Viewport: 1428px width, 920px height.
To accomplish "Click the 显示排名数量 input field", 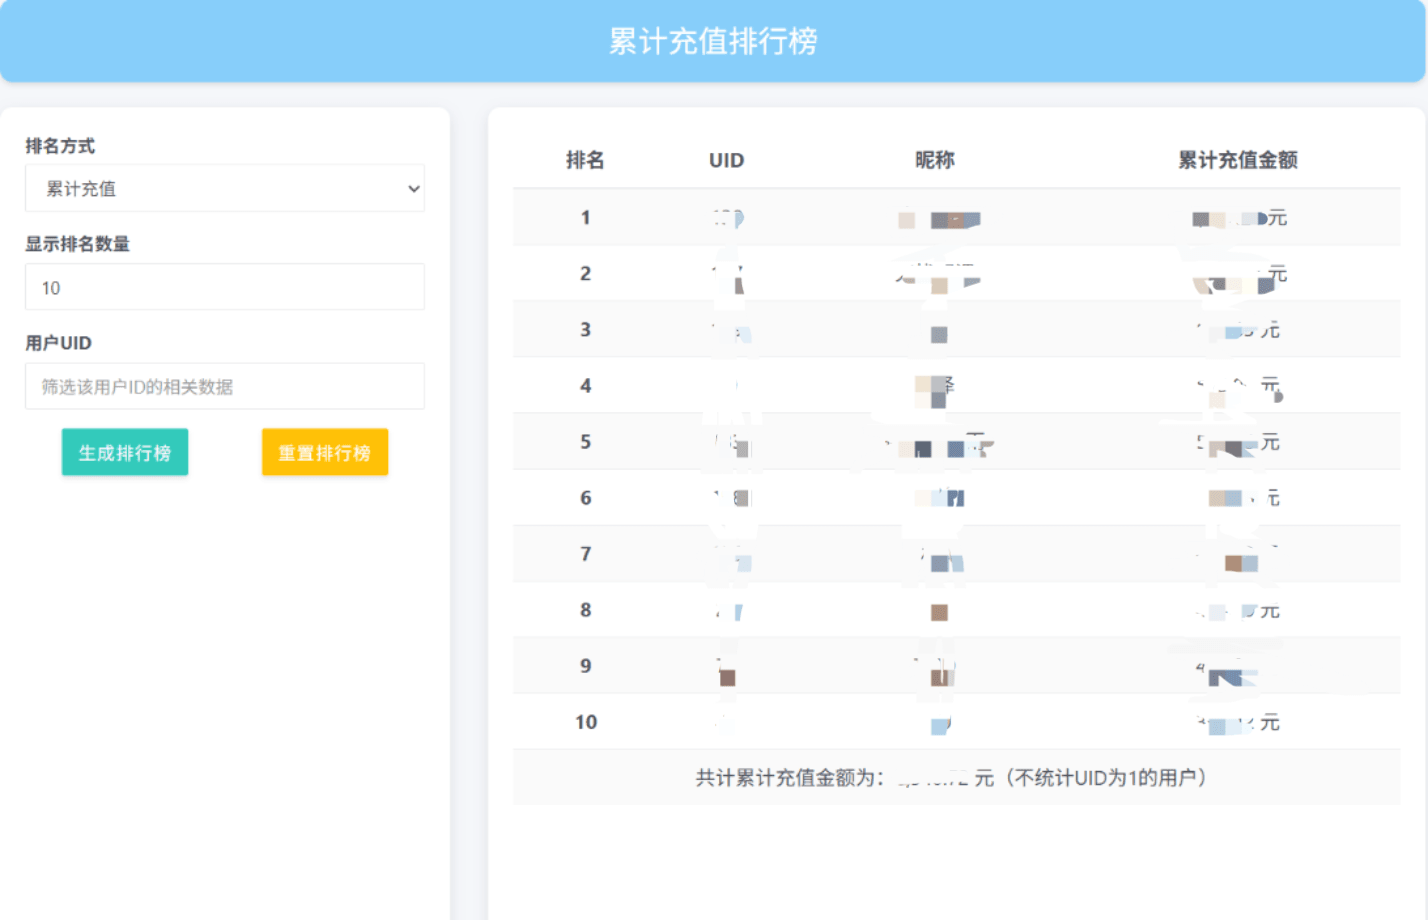I will click(224, 288).
